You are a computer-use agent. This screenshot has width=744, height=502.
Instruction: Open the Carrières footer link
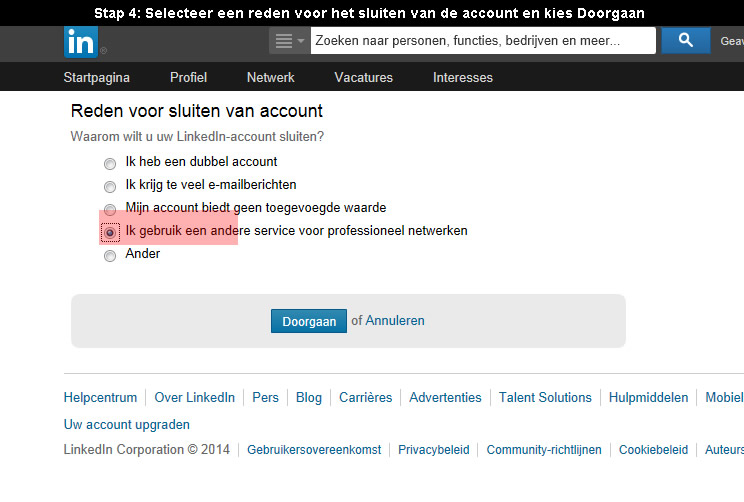(x=365, y=397)
